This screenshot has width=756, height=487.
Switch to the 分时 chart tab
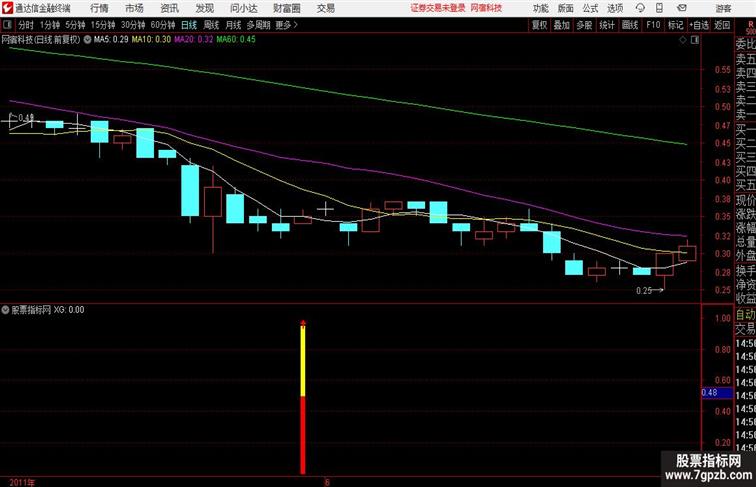click(26, 25)
